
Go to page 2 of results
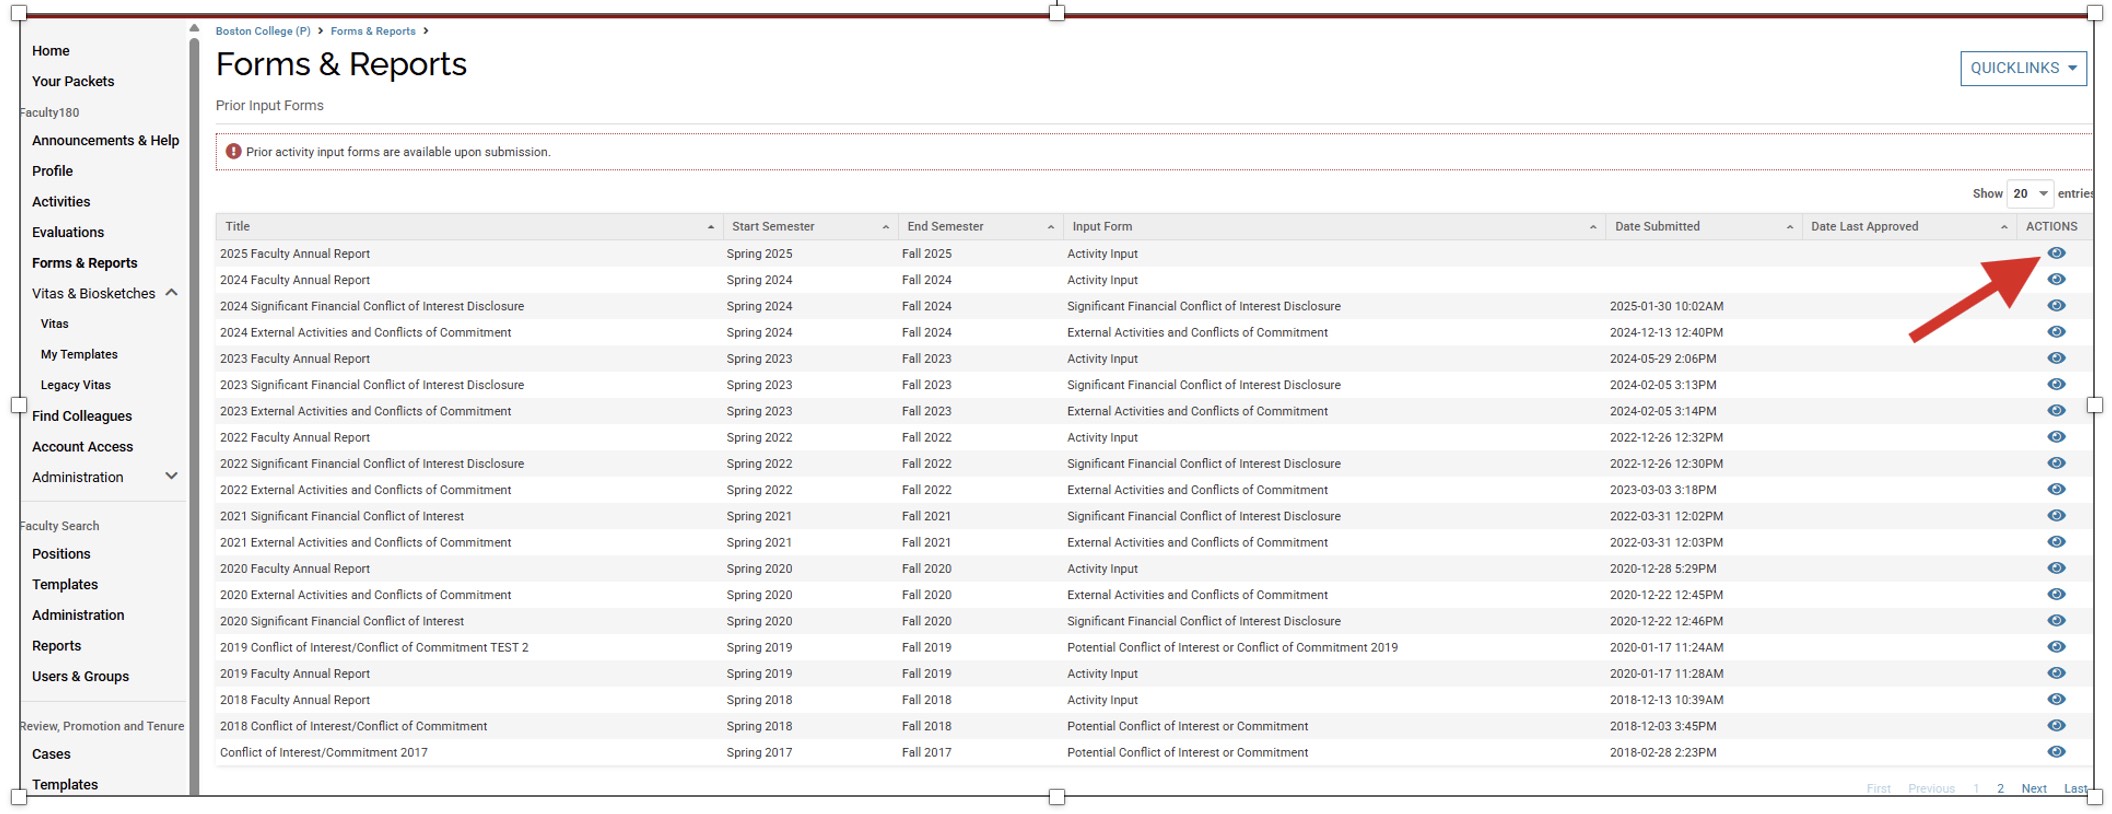2000,788
